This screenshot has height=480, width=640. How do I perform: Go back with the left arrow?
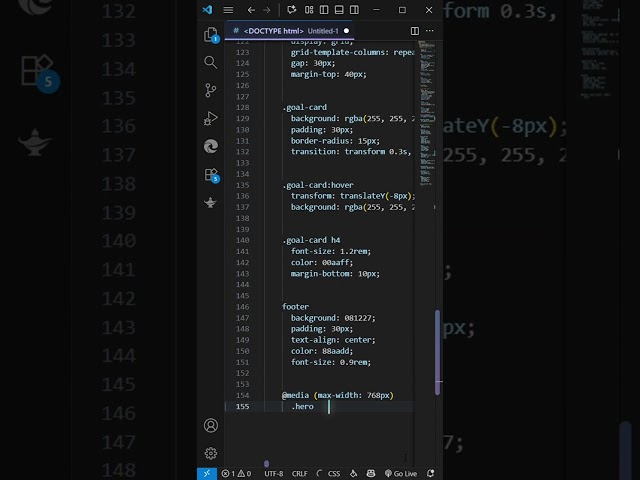pos(251,10)
